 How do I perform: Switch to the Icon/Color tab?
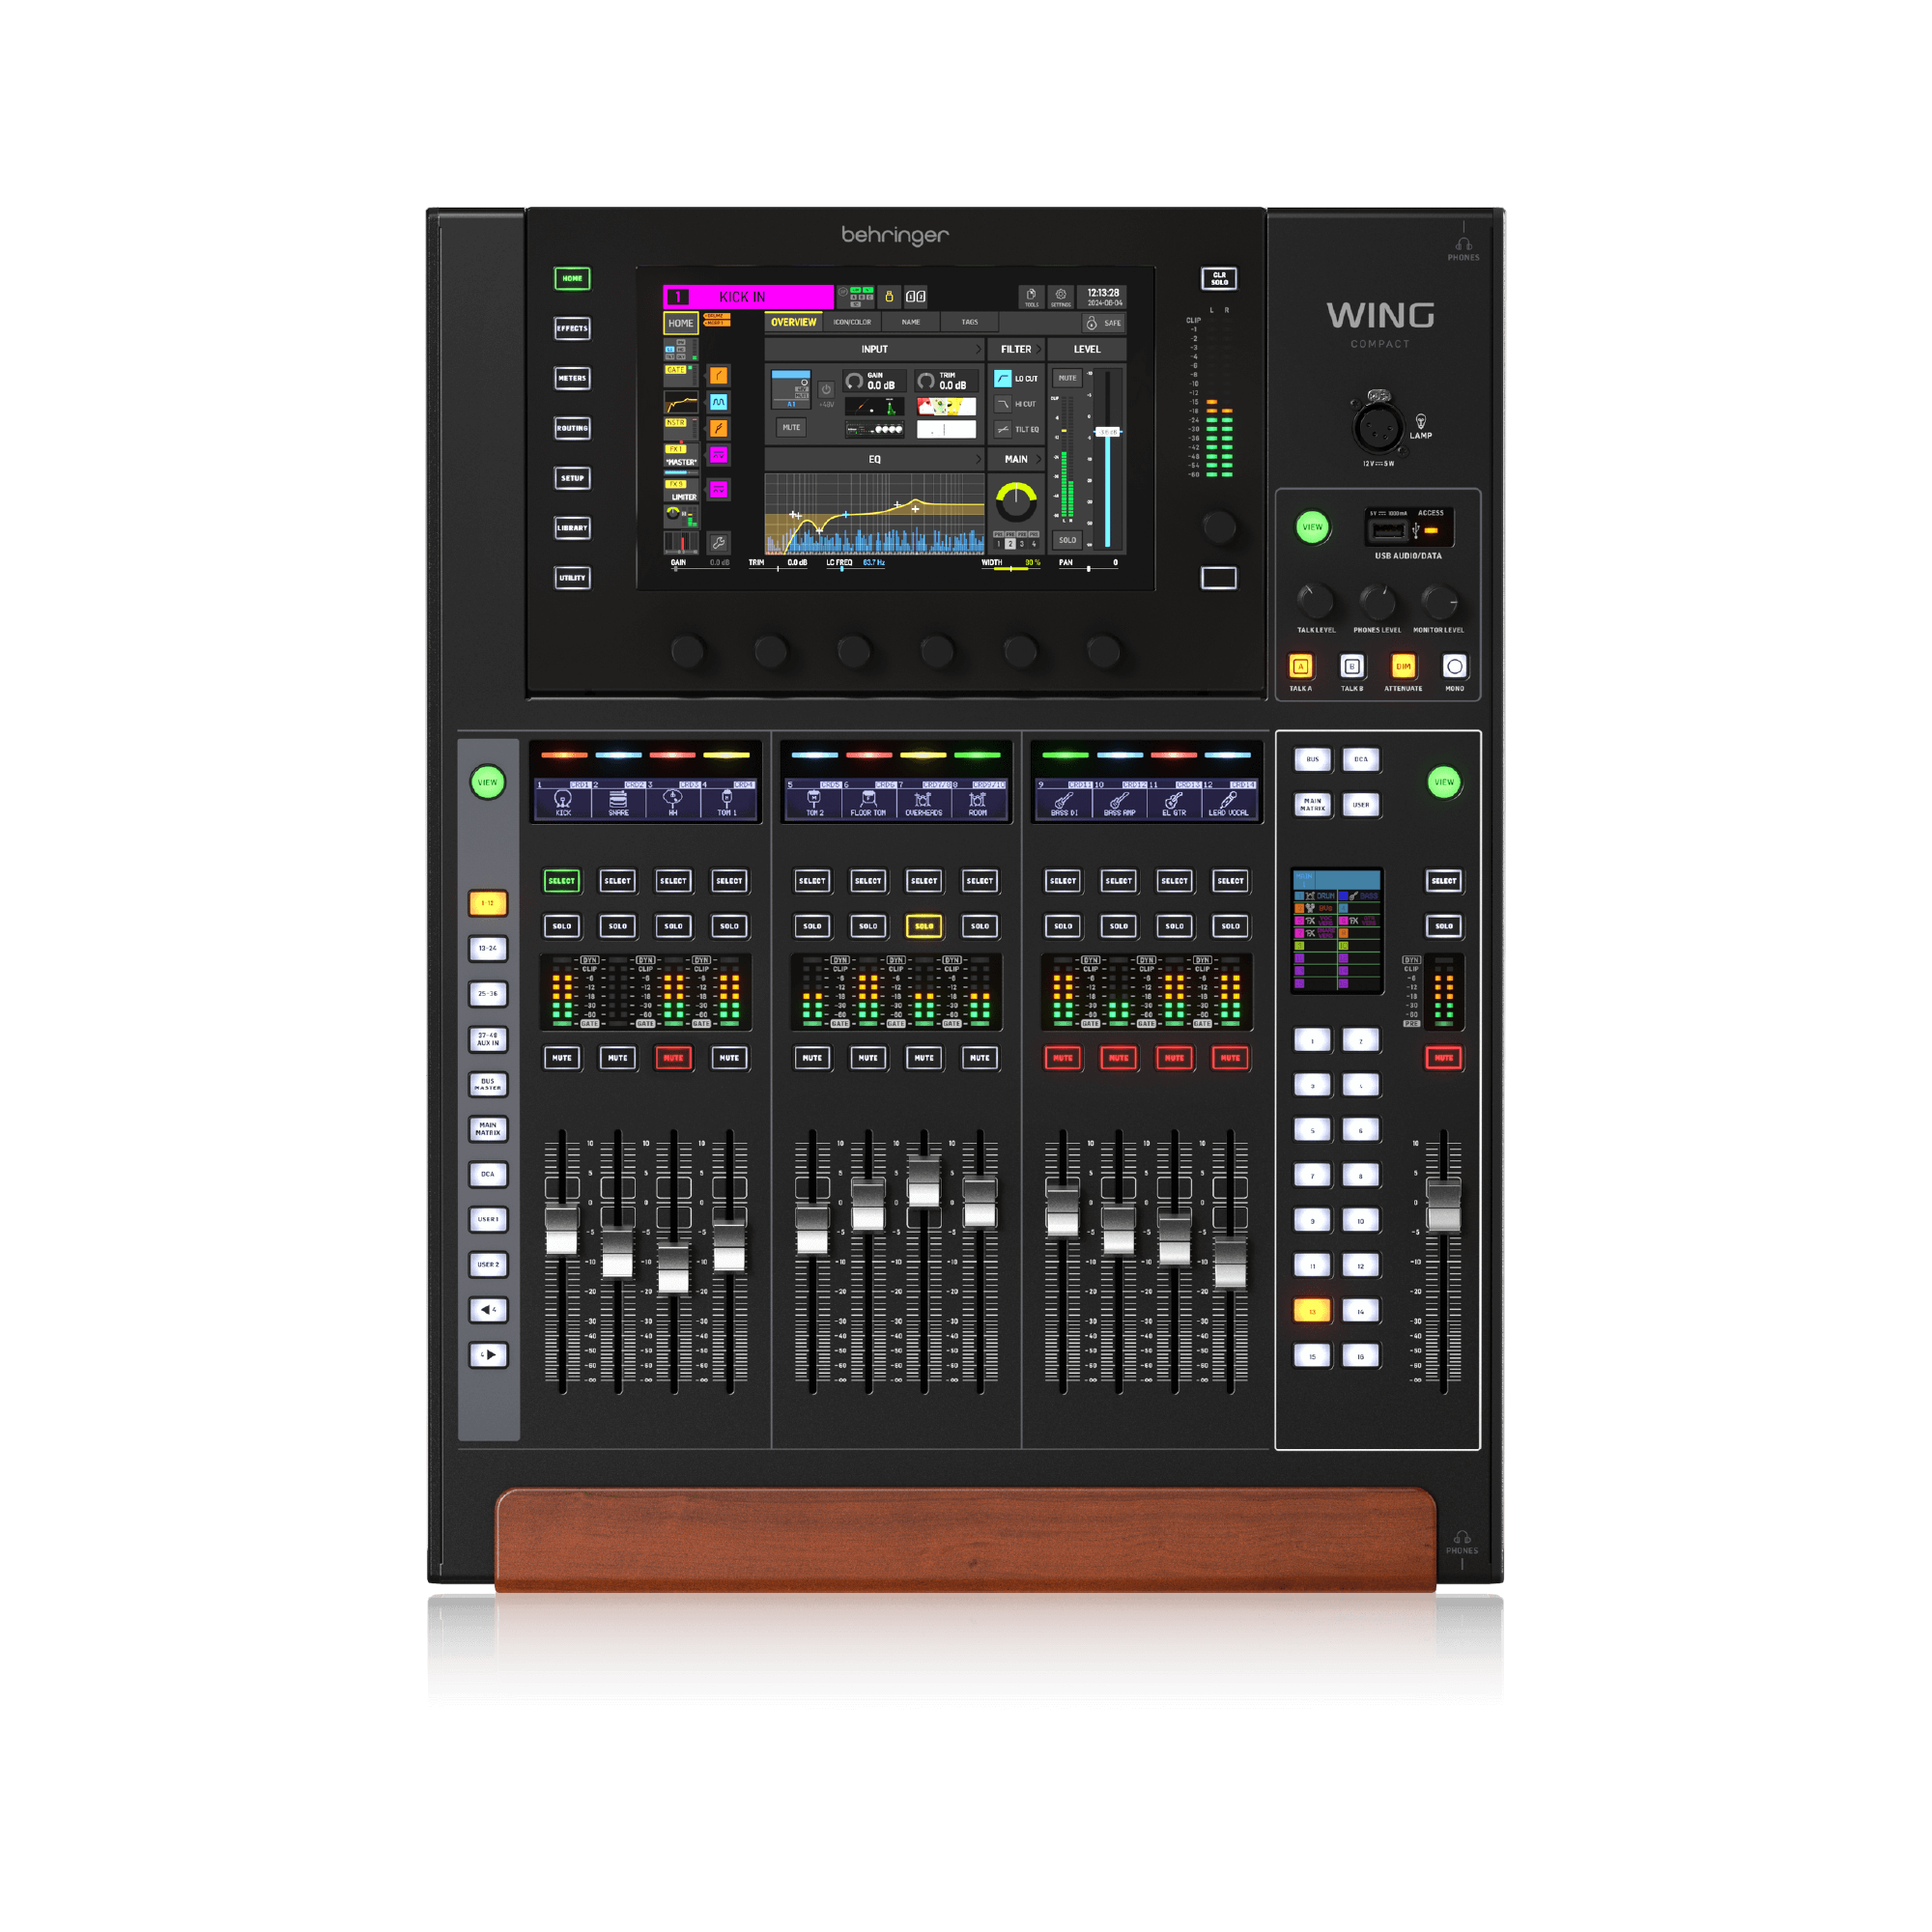[852, 322]
